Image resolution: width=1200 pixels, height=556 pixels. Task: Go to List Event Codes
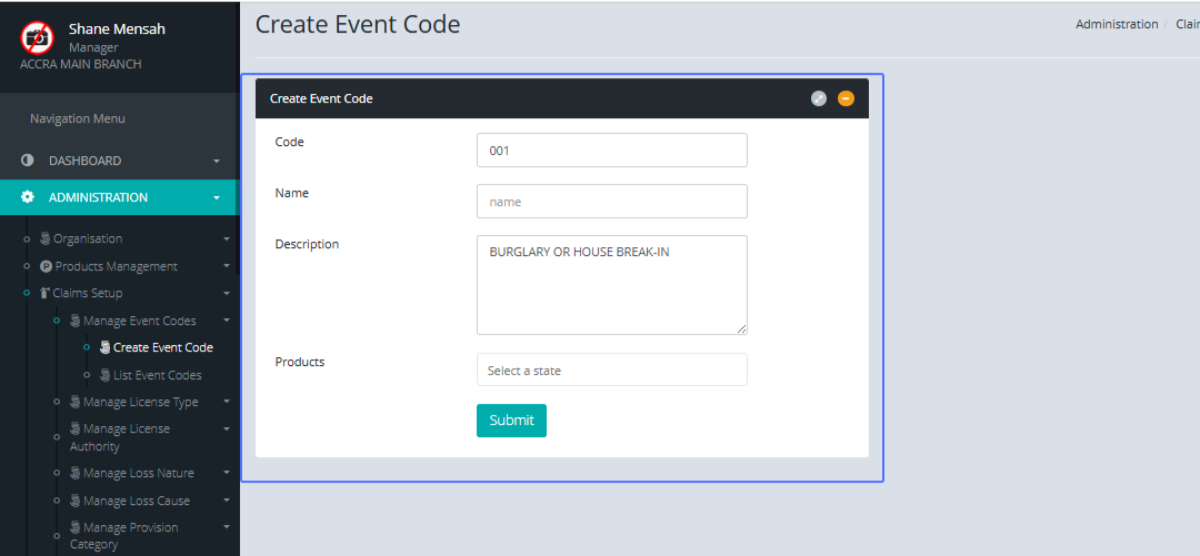coord(157,375)
